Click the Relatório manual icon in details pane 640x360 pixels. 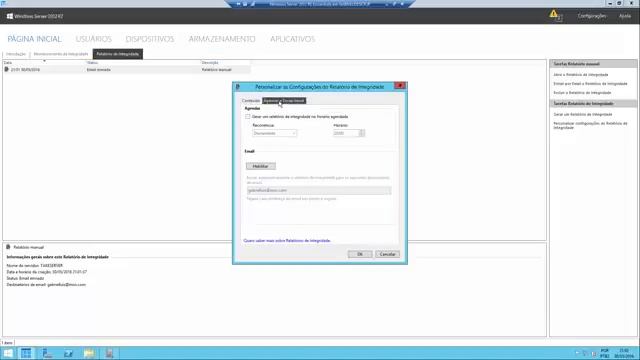click(x=8, y=247)
